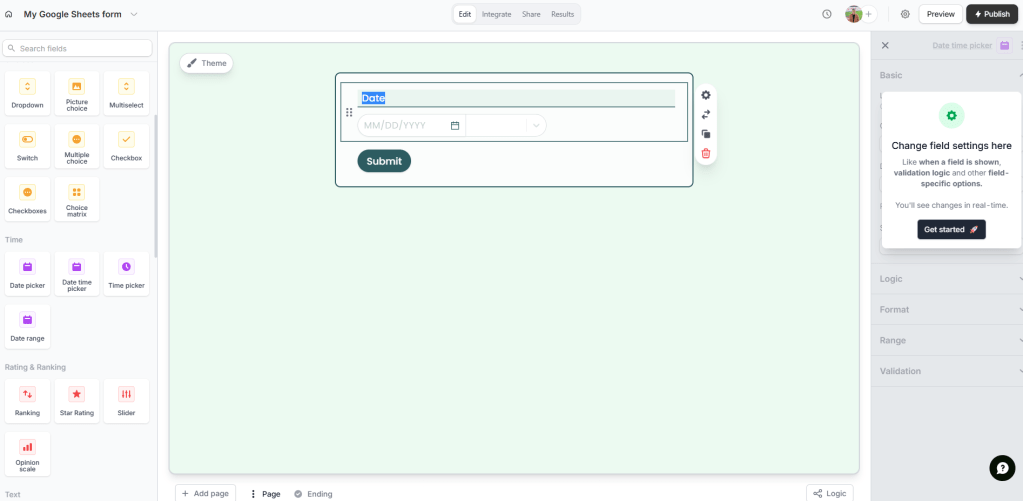Screen dimensions: 1023x501
Task: Duplicate the field using copy icon
Action: (706, 134)
